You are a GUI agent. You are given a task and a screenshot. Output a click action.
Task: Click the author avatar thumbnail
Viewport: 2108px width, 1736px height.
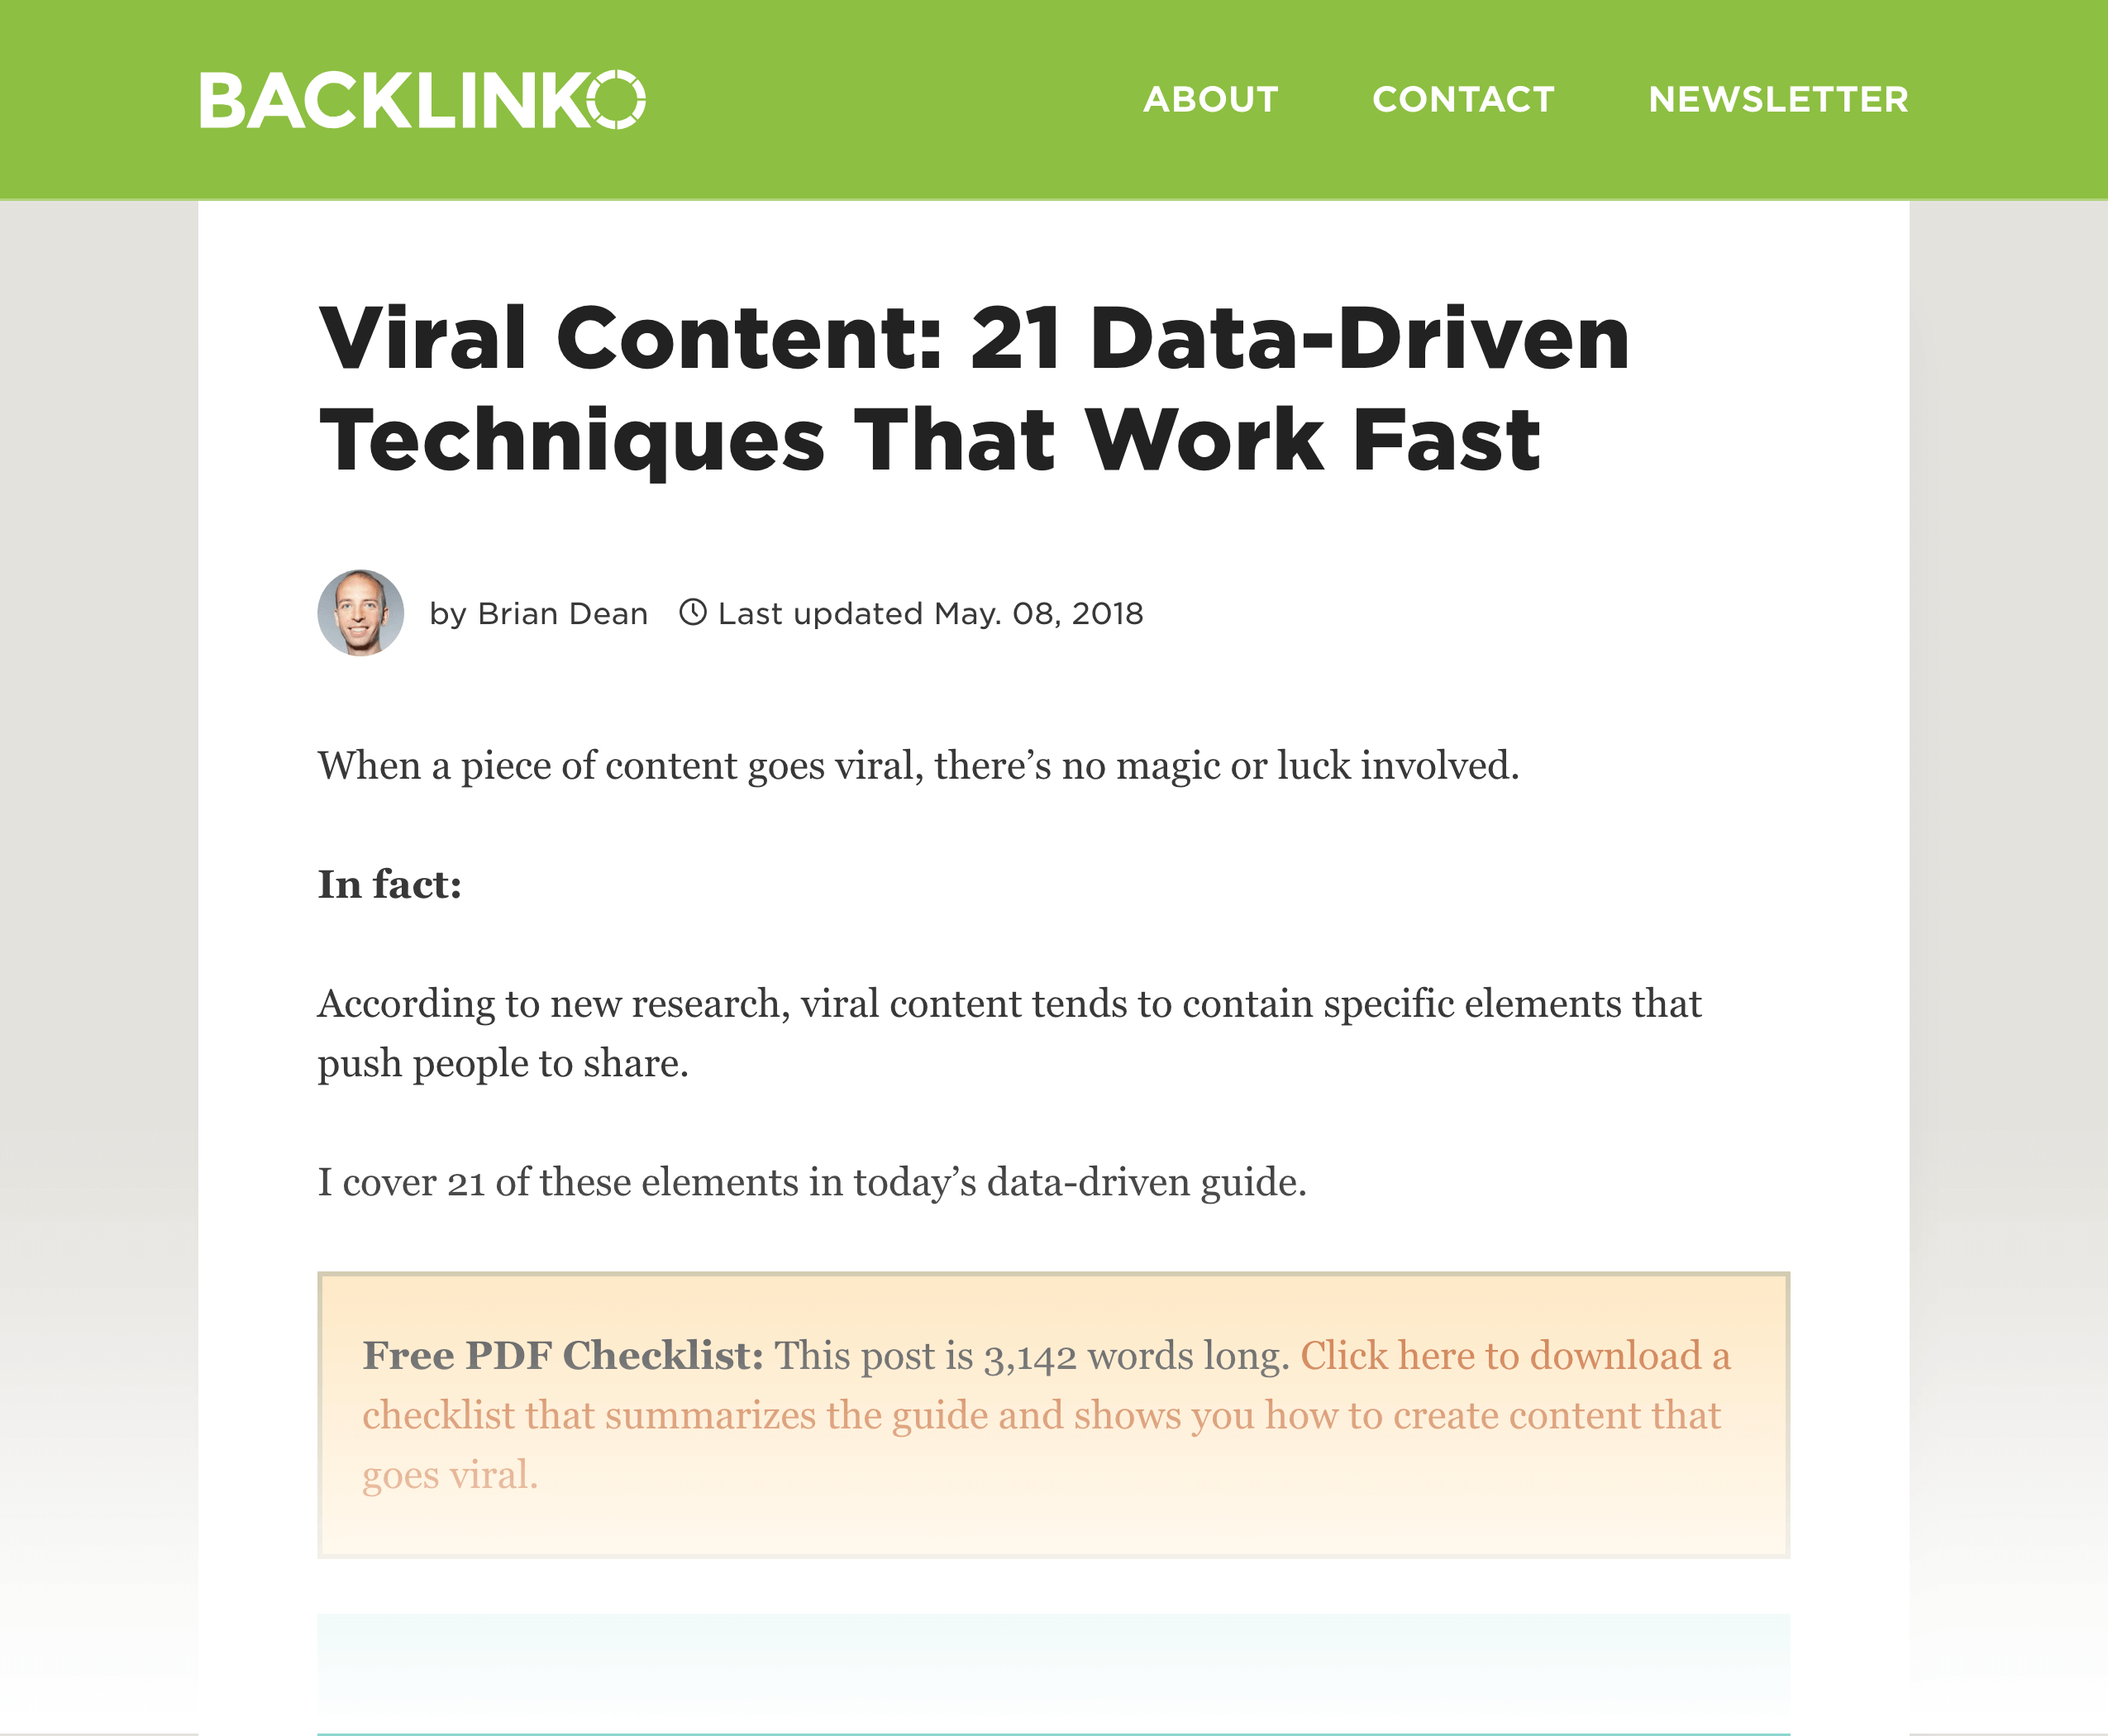click(x=360, y=613)
